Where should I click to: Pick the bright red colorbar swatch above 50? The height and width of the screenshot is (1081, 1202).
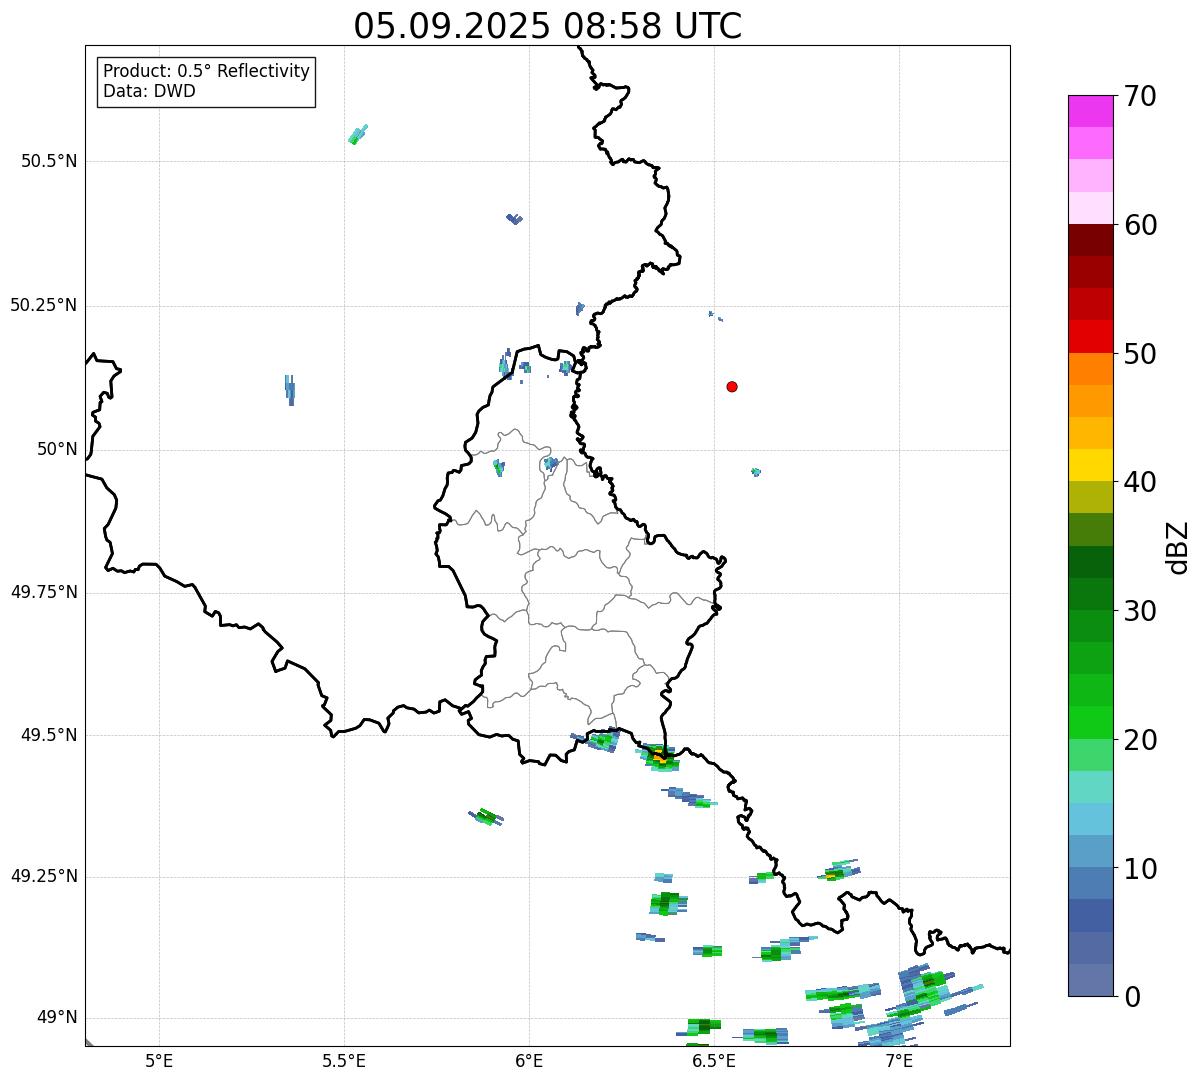pyautogui.click(x=1090, y=336)
